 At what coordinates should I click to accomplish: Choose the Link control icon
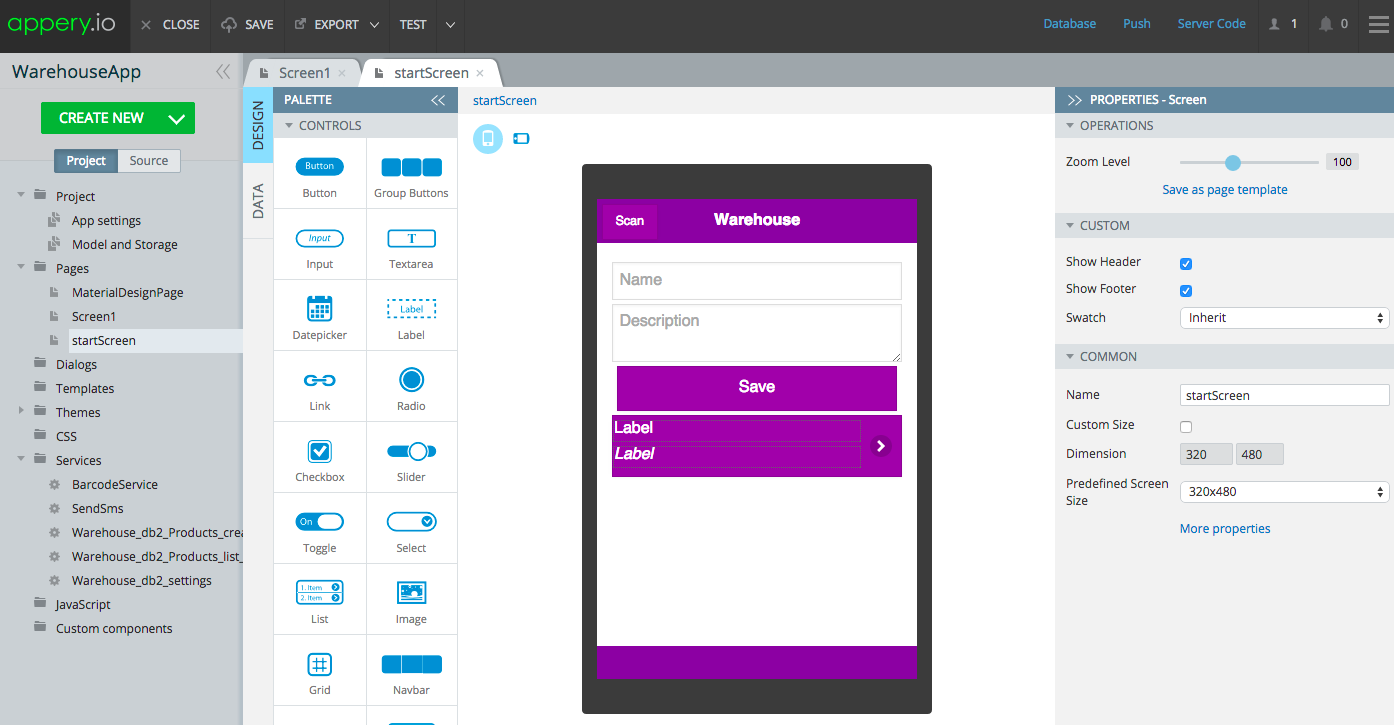[320, 380]
